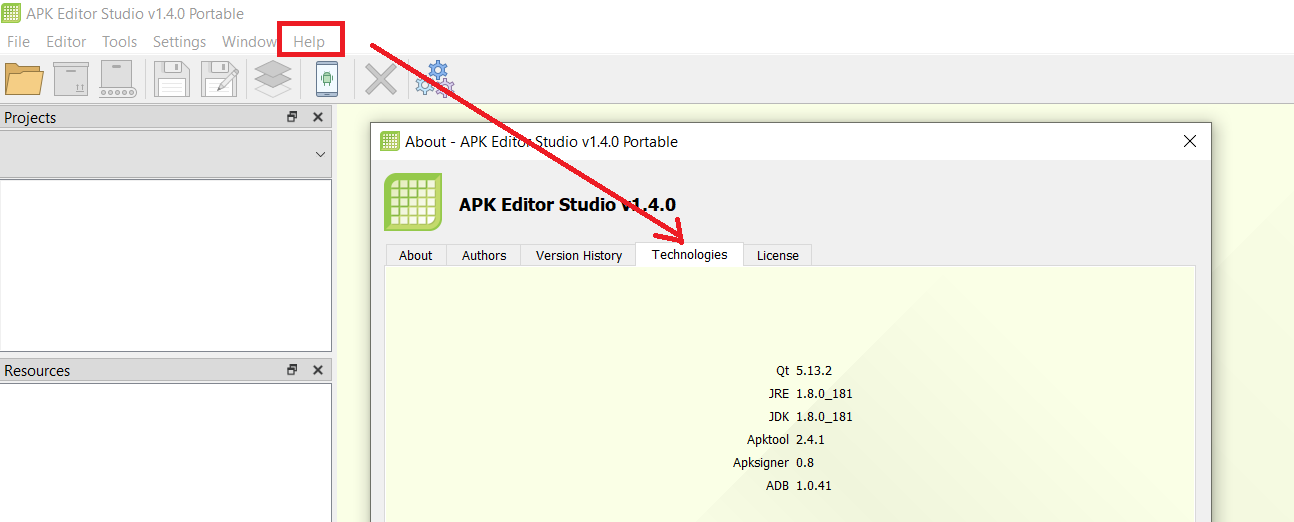This screenshot has height=522, width=1294.
Task: Click inside the empty Resources tree area
Action: pyautogui.click(x=166, y=452)
